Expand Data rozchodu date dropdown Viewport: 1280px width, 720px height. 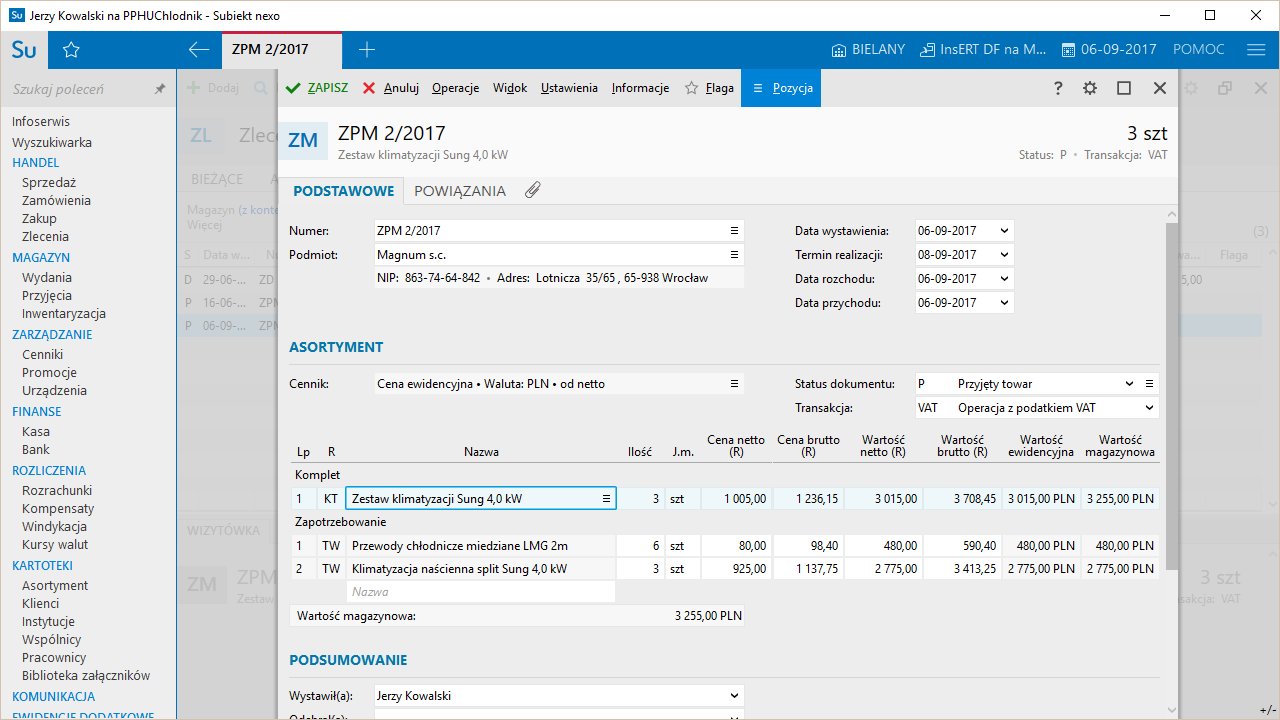1004,279
